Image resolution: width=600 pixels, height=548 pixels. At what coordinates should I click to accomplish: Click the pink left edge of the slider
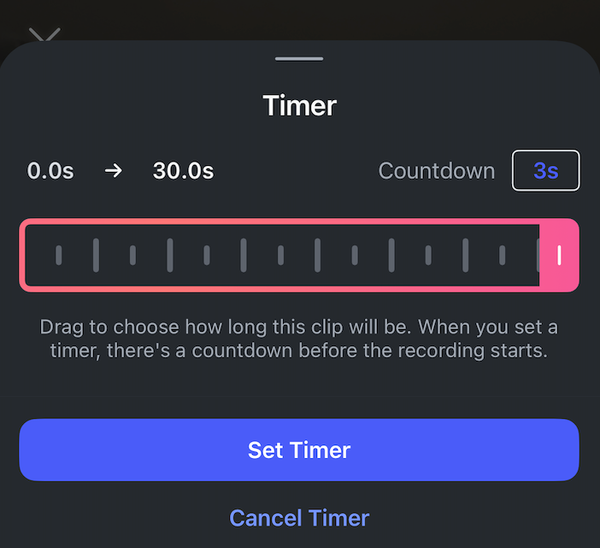pos(23,255)
